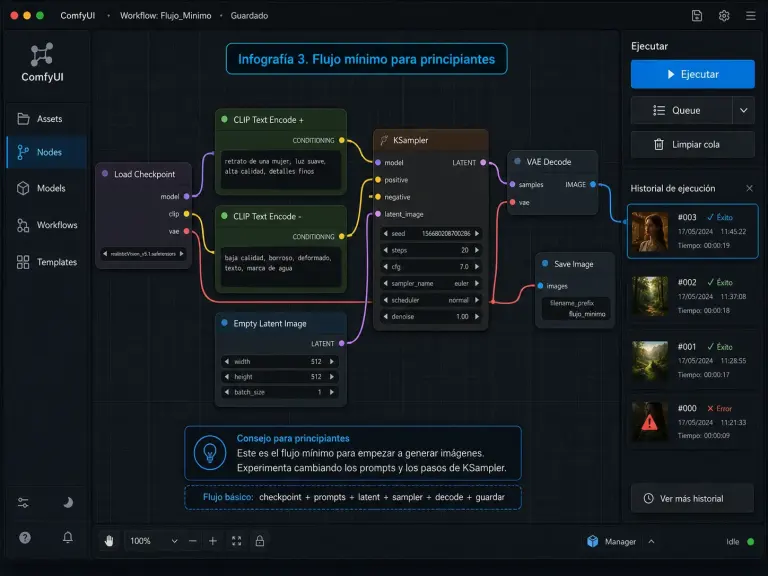This screenshot has width=768, height=576.
Task: Click the sliders preferences icon in sidebar
Action: click(23, 503)
